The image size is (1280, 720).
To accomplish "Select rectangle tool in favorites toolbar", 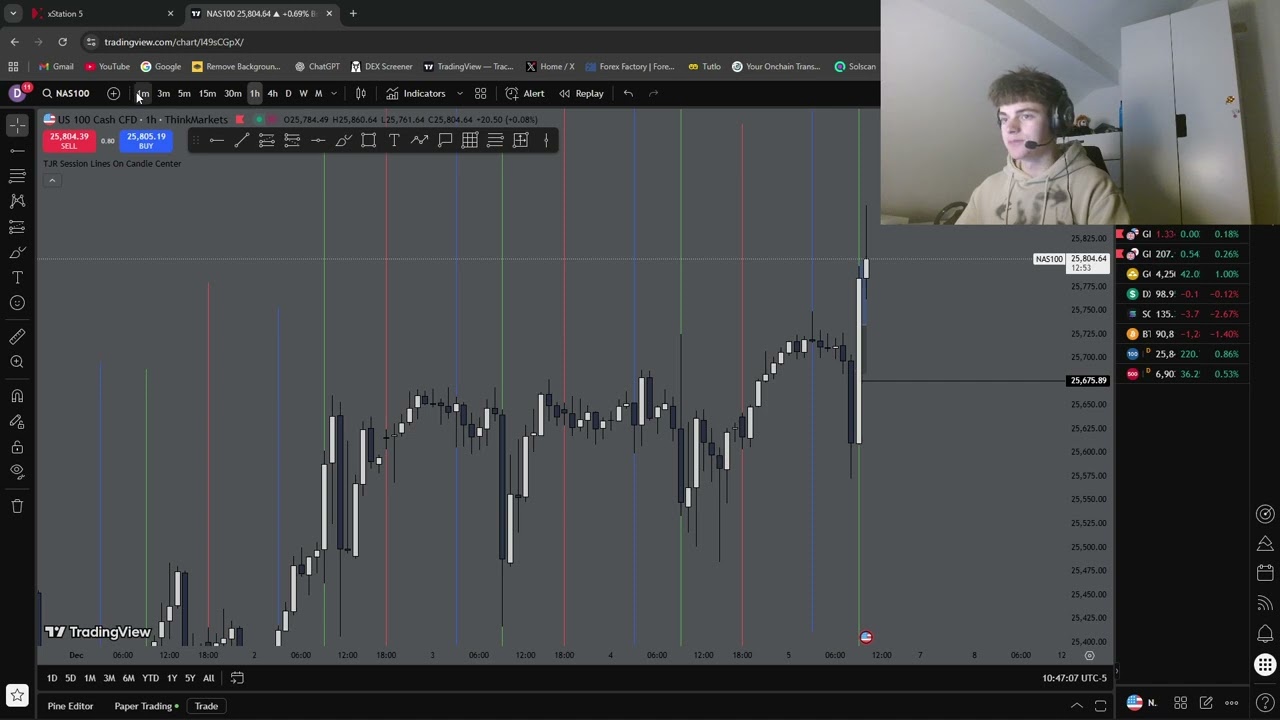I will (x=368, y=141).
